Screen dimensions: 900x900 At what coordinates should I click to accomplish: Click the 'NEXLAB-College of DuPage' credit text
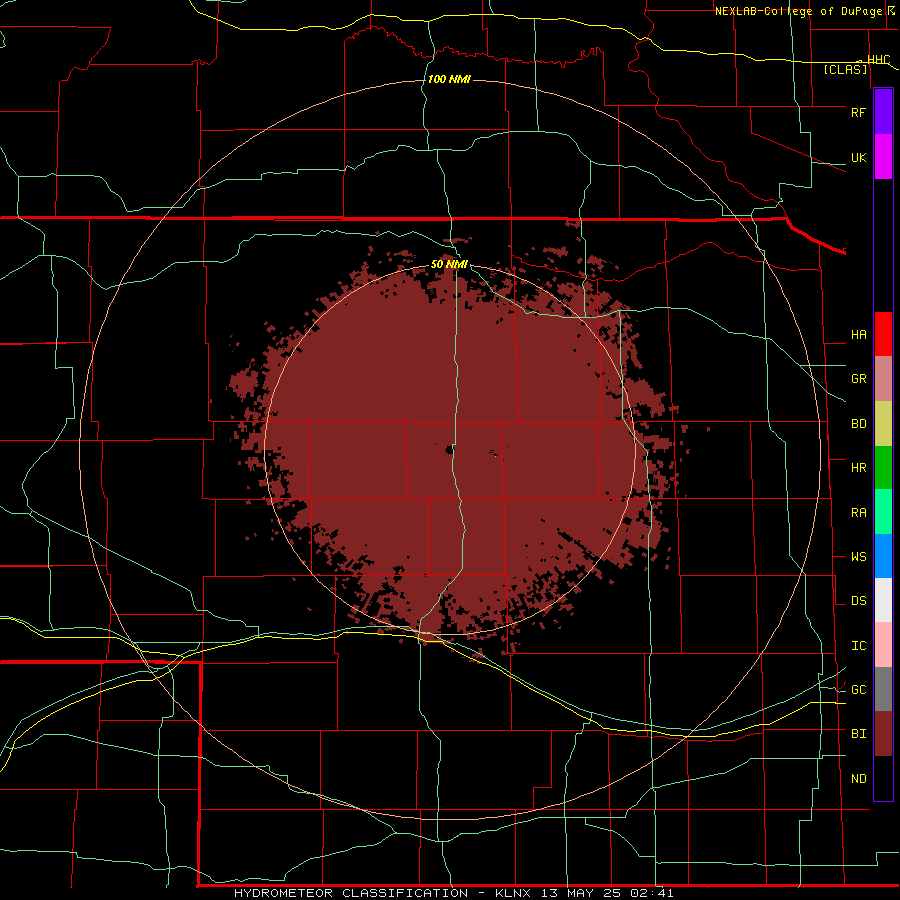click(x=800, y=11)
